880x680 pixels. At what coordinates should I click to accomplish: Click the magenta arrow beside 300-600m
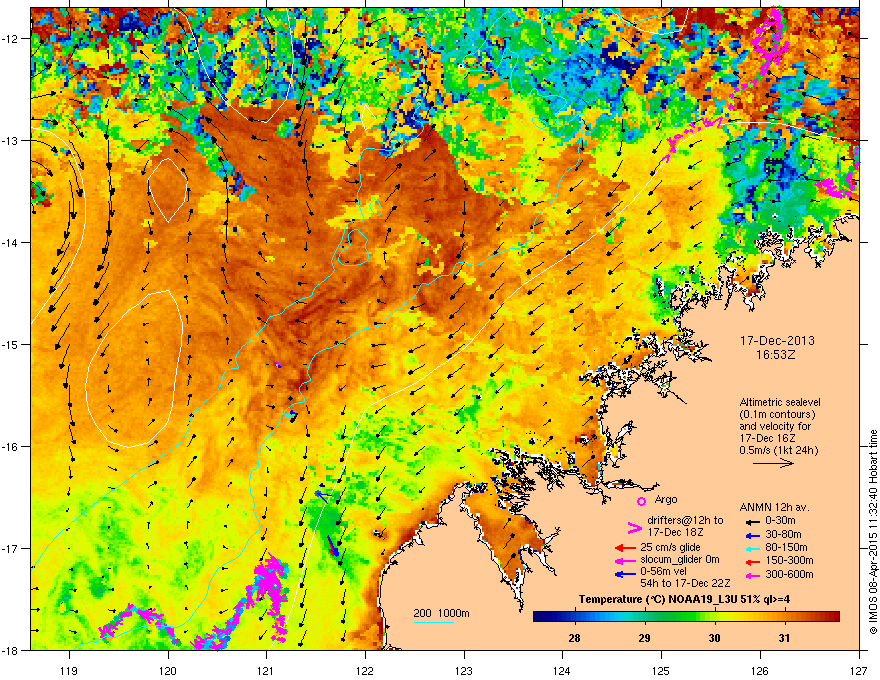[x=751, y=575]
